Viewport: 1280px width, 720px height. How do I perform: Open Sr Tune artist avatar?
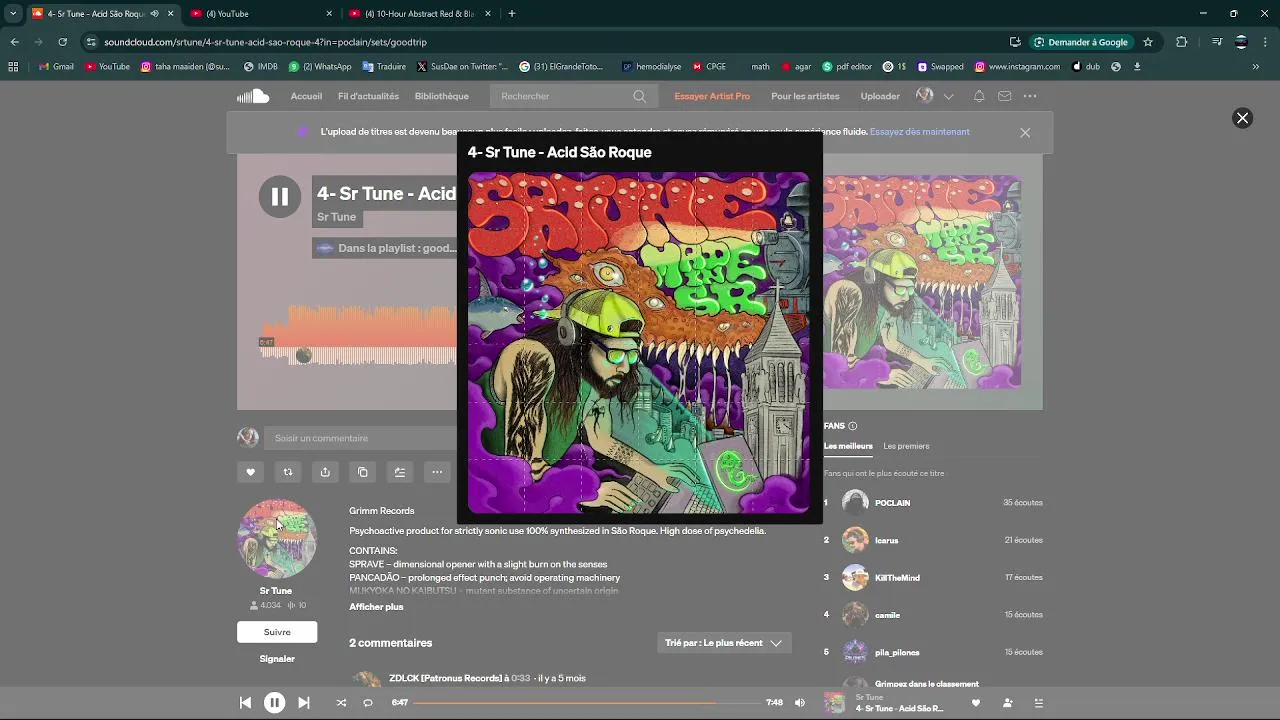click(x=277, y=539)
